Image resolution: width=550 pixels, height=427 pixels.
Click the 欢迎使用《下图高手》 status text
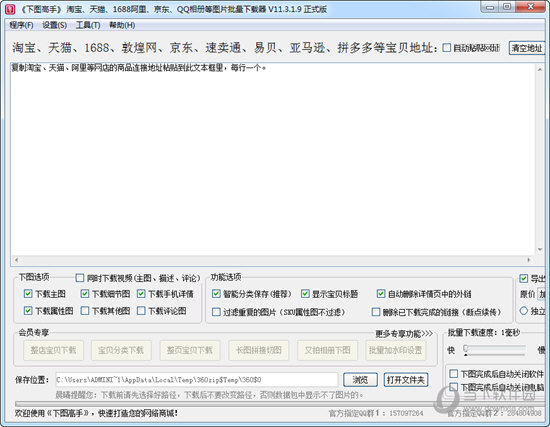(96, 413)
